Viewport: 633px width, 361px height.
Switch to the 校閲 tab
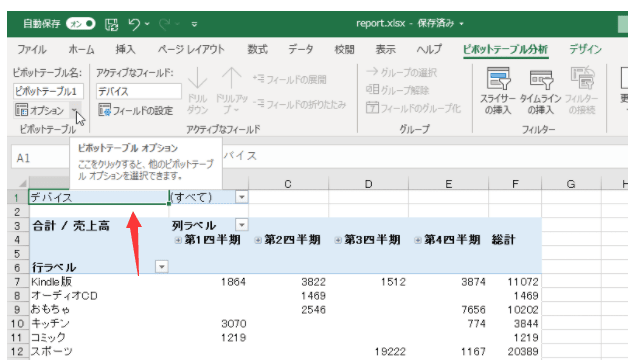click(x=344, y=50)
